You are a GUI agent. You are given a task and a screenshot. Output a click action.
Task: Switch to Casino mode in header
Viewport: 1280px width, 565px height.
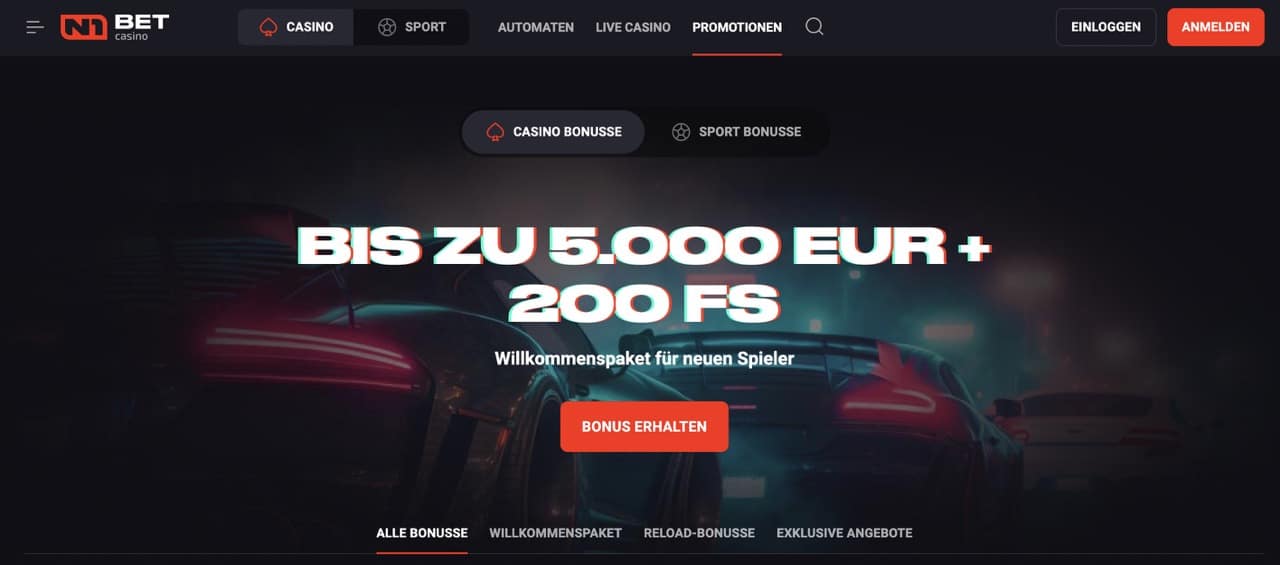point(296,27)
